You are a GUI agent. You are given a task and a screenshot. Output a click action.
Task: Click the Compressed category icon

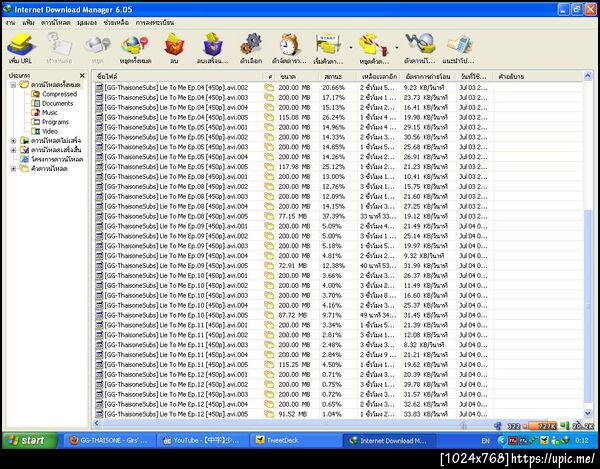click(x=36, y=94)
